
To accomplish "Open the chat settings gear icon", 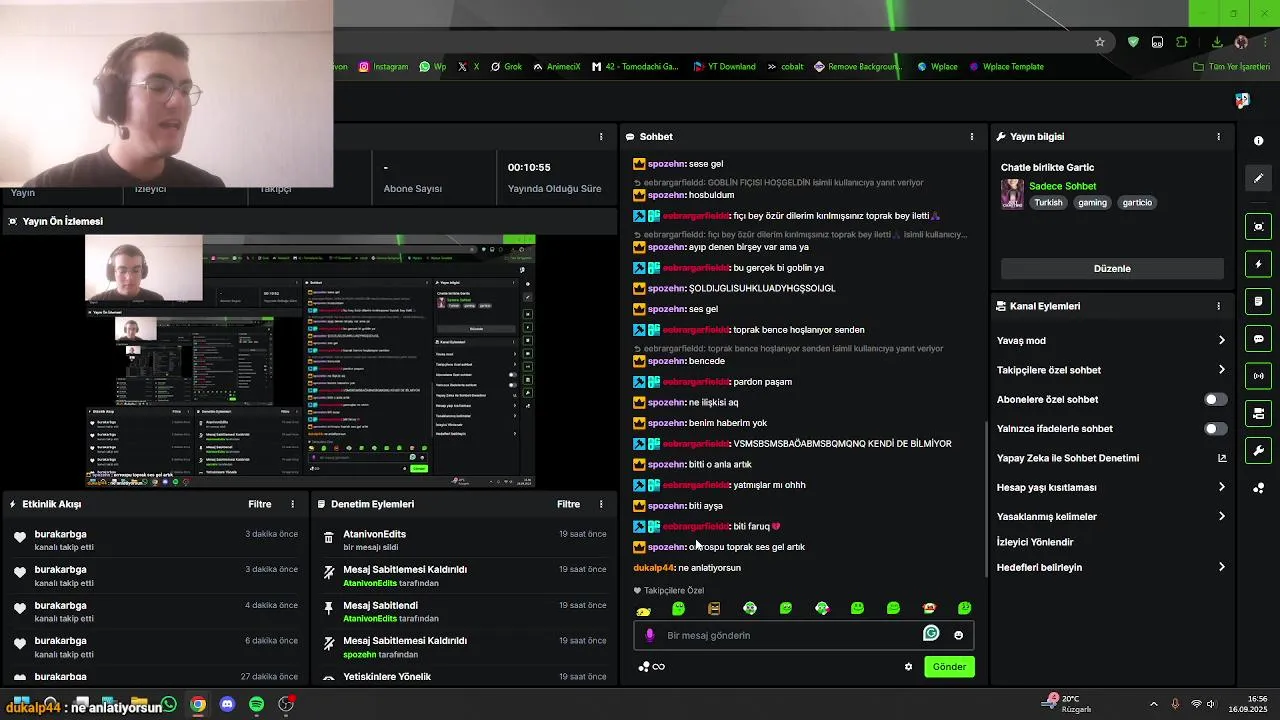I will pos(908,667).
